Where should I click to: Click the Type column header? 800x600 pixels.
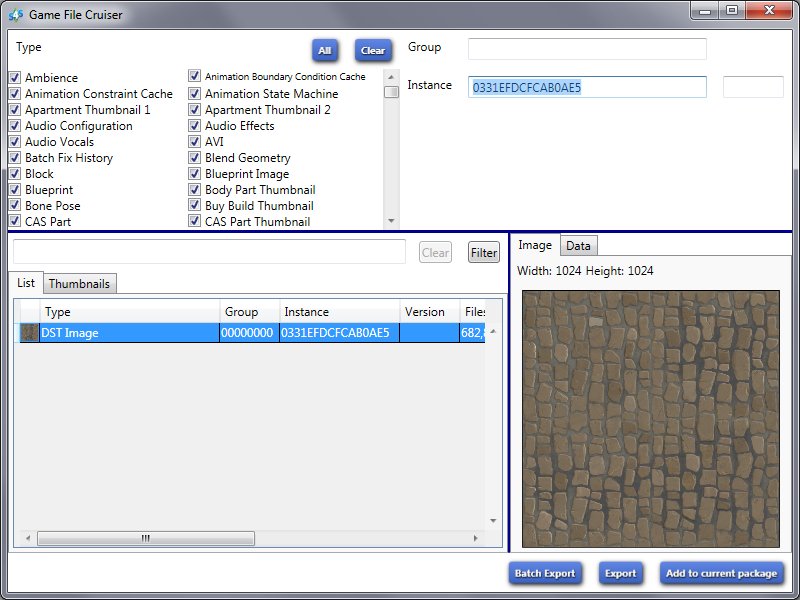130,312
